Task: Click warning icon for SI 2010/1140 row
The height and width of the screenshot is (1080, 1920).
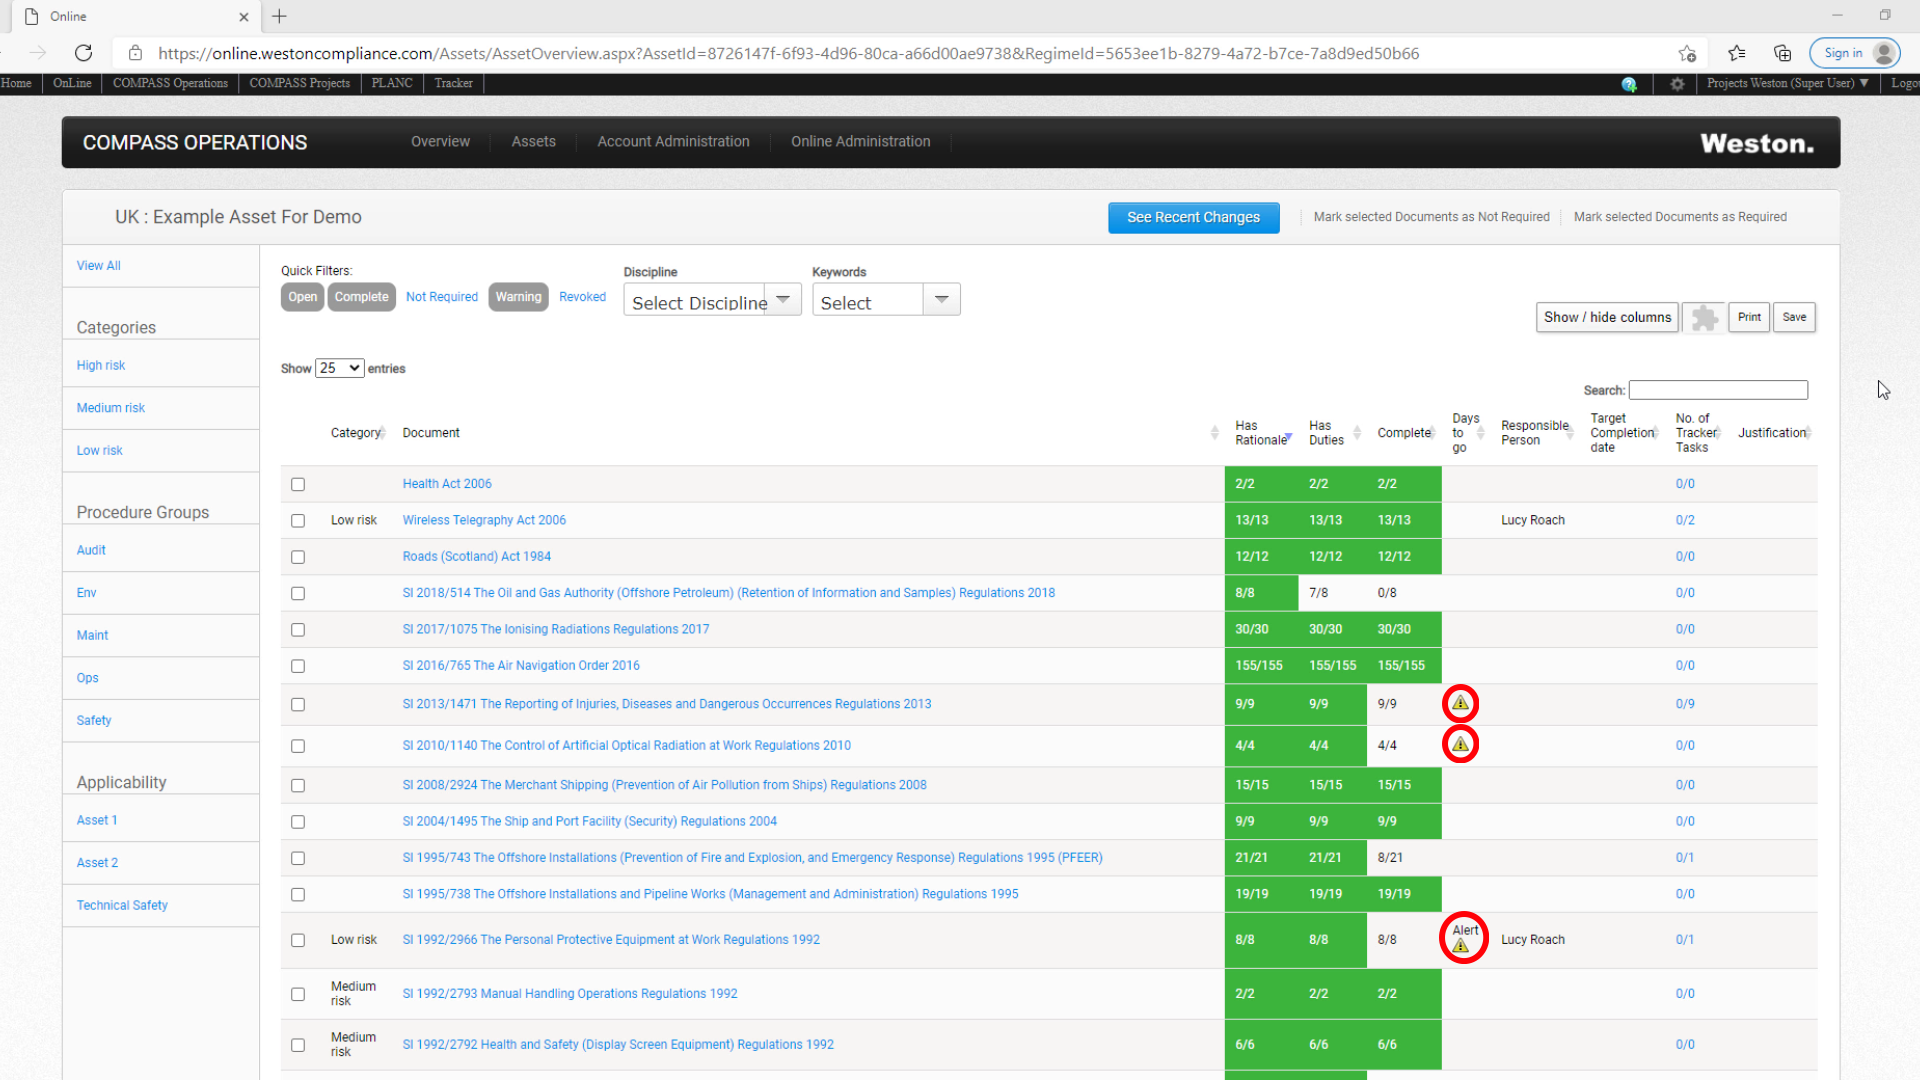Action: tap(1461, 745)
